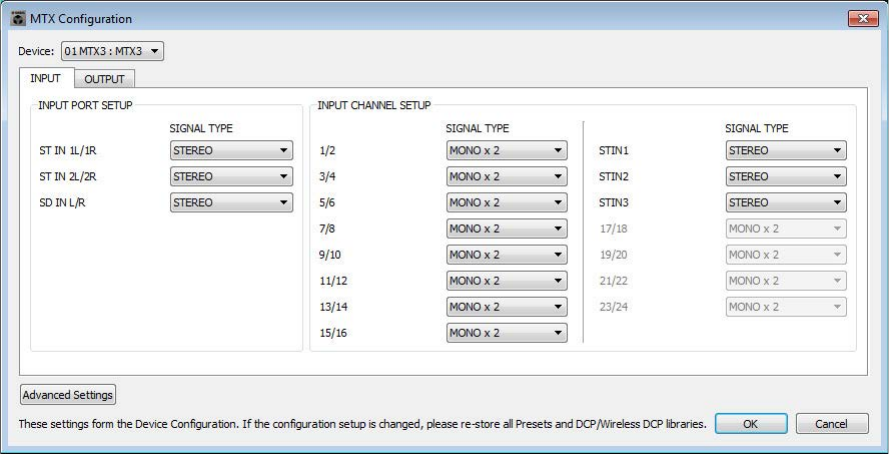Open signal type dropdown for channel 15/16
The image size is (889, 454).
(x=507, y=333)
